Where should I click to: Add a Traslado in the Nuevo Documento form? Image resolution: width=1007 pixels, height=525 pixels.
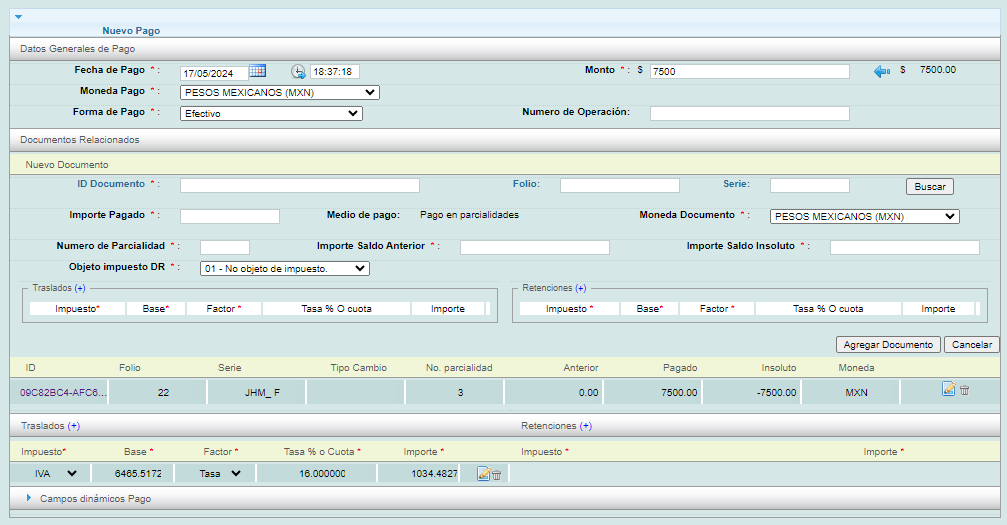pos(80,288)
